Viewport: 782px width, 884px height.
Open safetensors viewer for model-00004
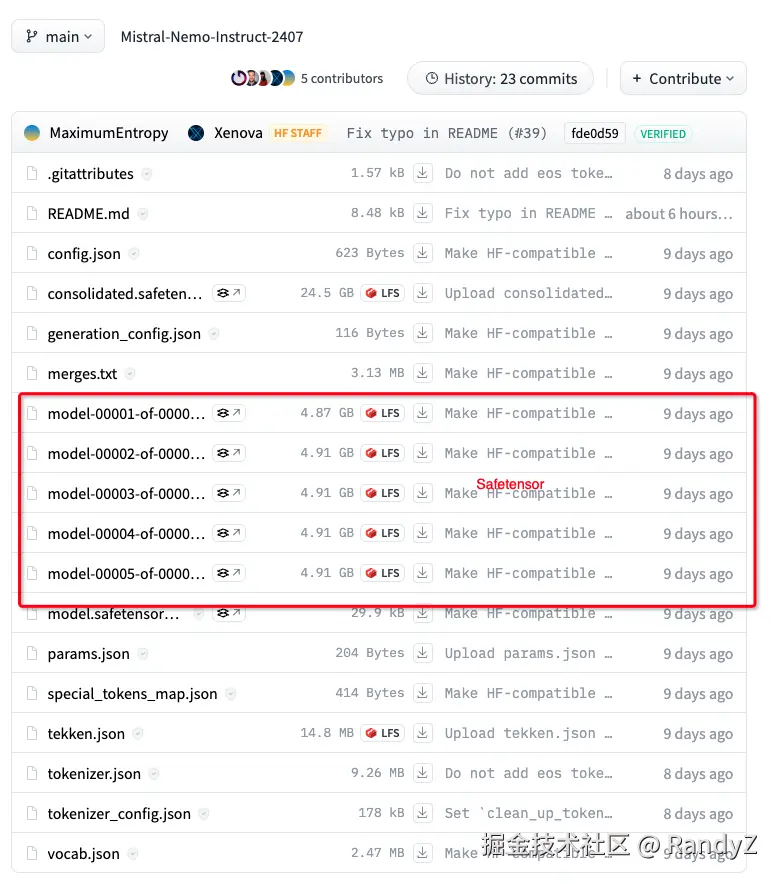click(x=229, y=533)
